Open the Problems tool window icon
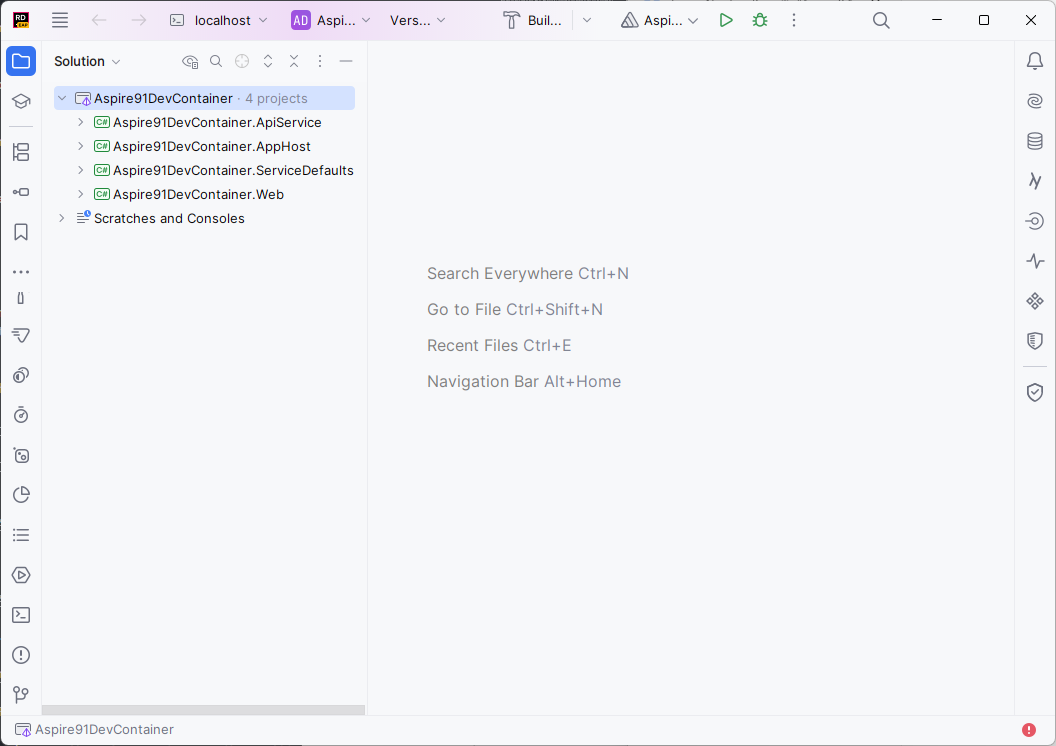 21,655
